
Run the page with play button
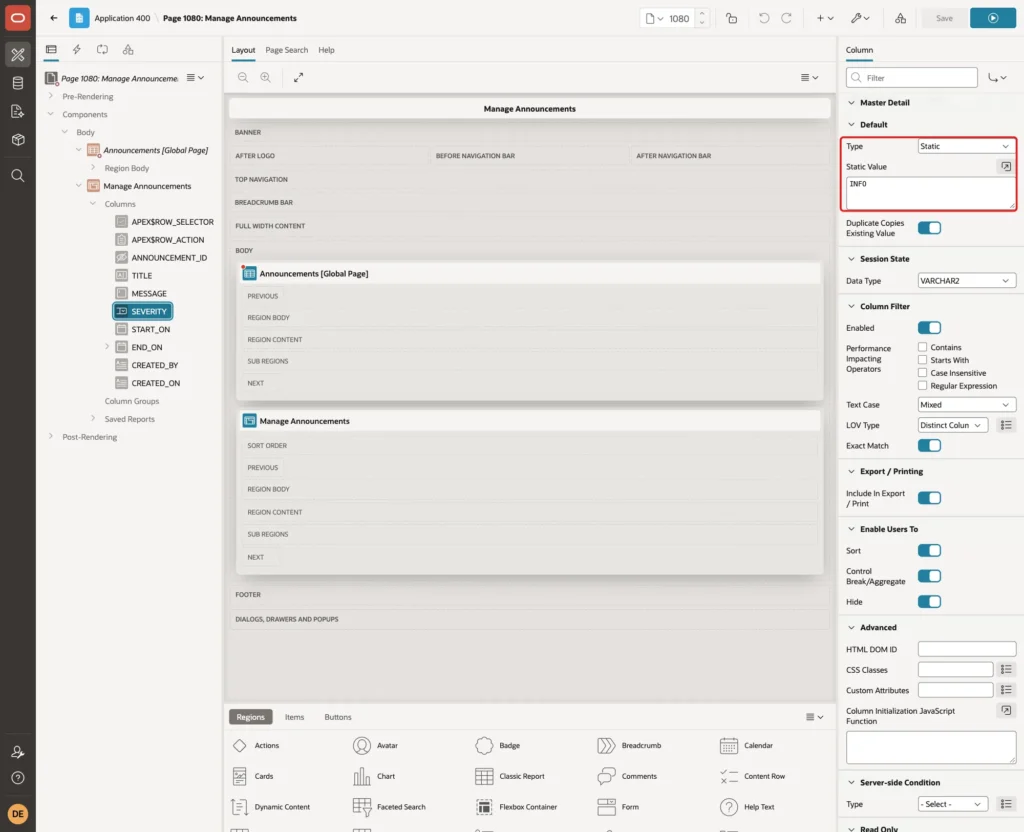point(992,18)
